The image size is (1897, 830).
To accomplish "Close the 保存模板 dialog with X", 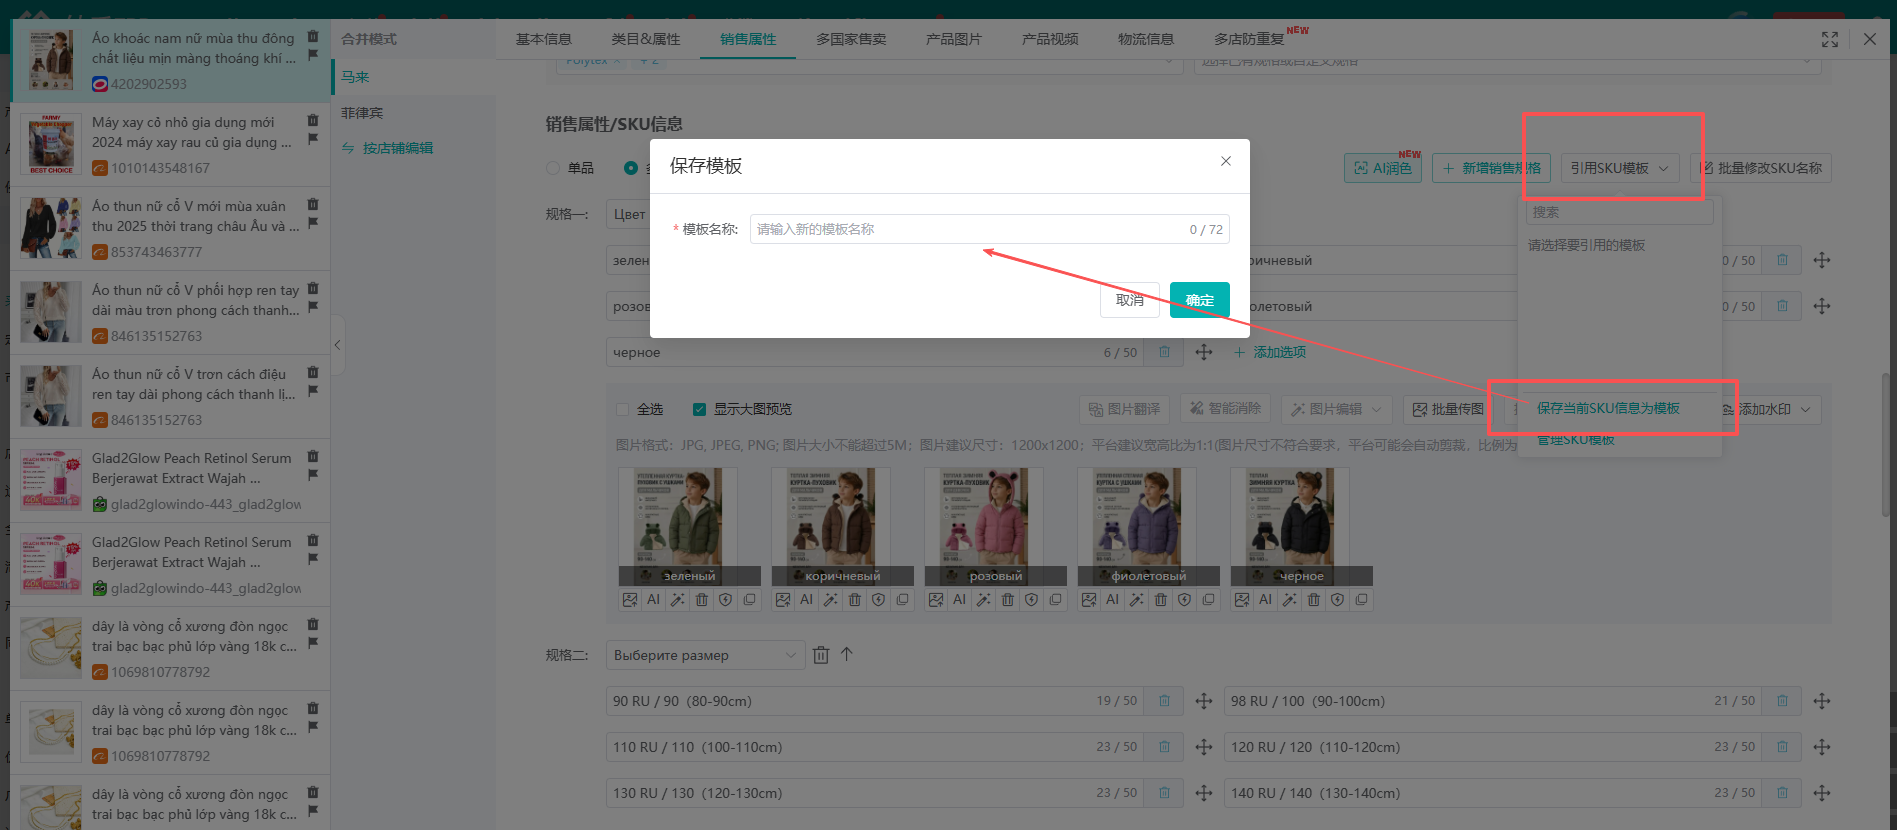I will [x=1225, y=161].
